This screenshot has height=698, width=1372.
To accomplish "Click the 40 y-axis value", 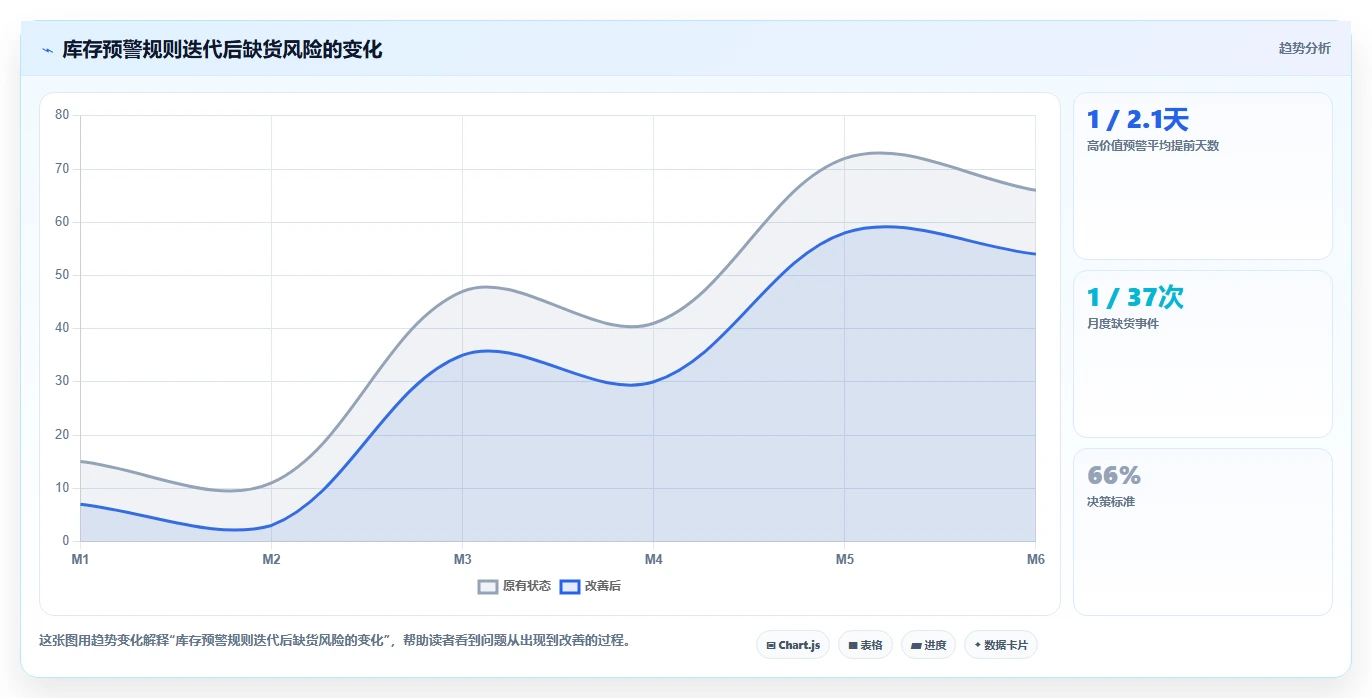I will [x=62, y=328].
